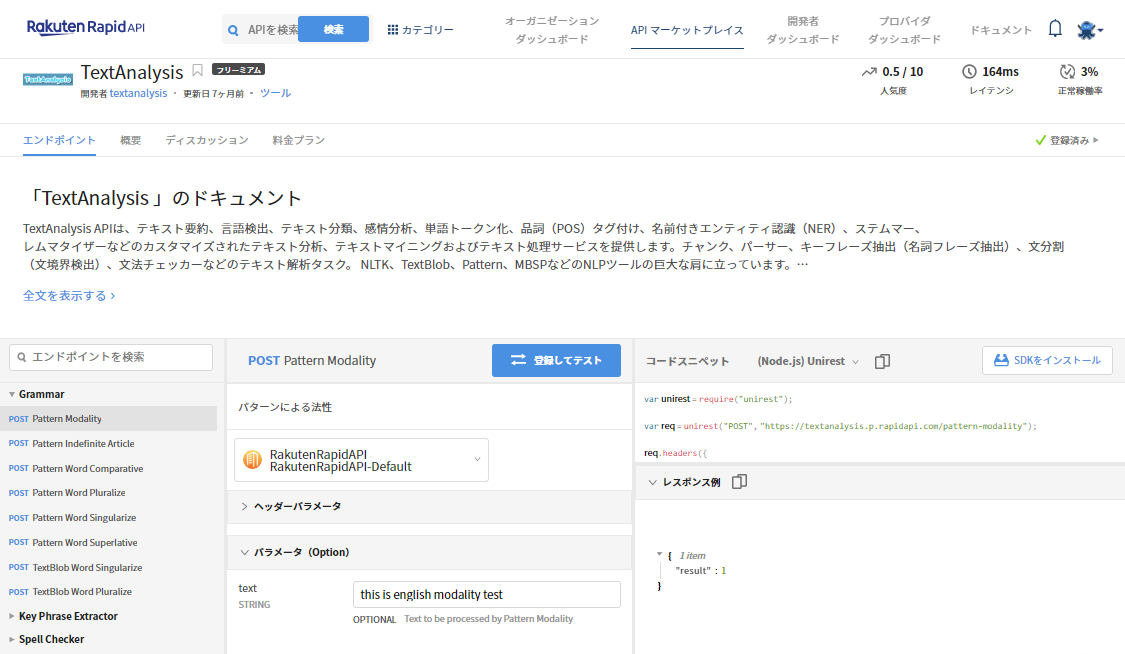Open the textanalysis developer link
The image size is (1125, 654).
(138, 93)
